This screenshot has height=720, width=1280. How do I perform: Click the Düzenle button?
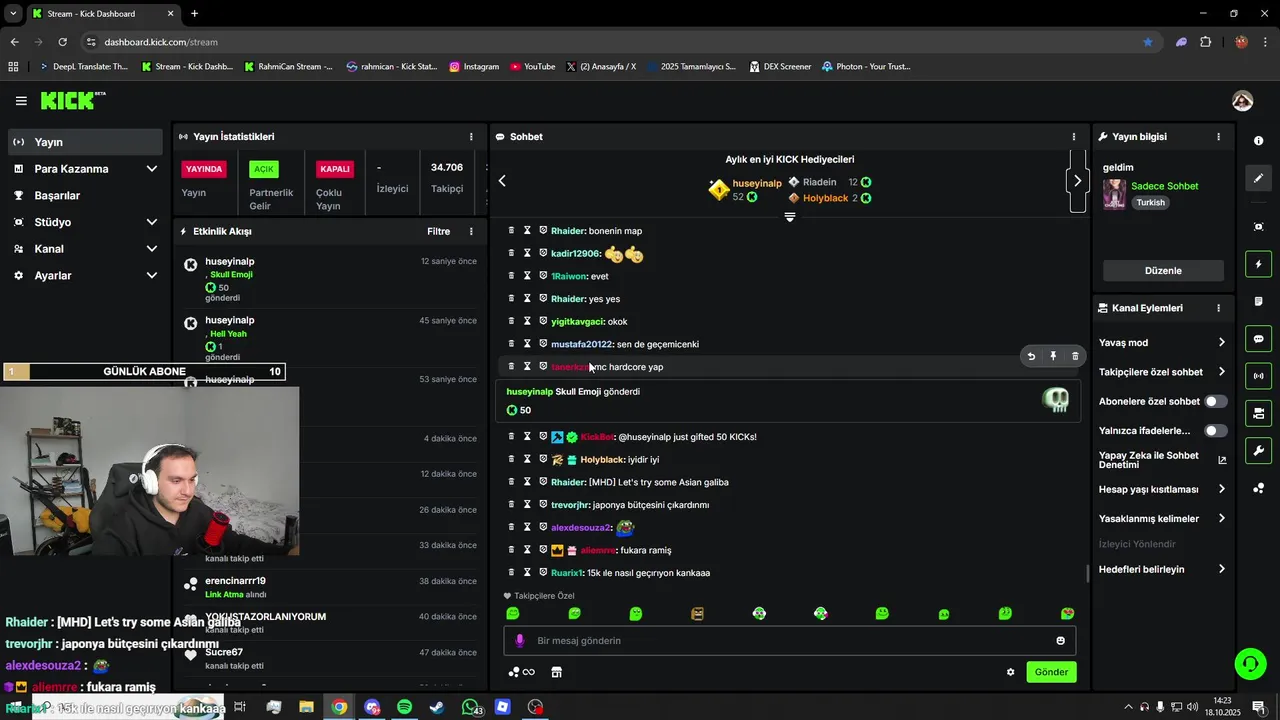[x=1163, y=270]
